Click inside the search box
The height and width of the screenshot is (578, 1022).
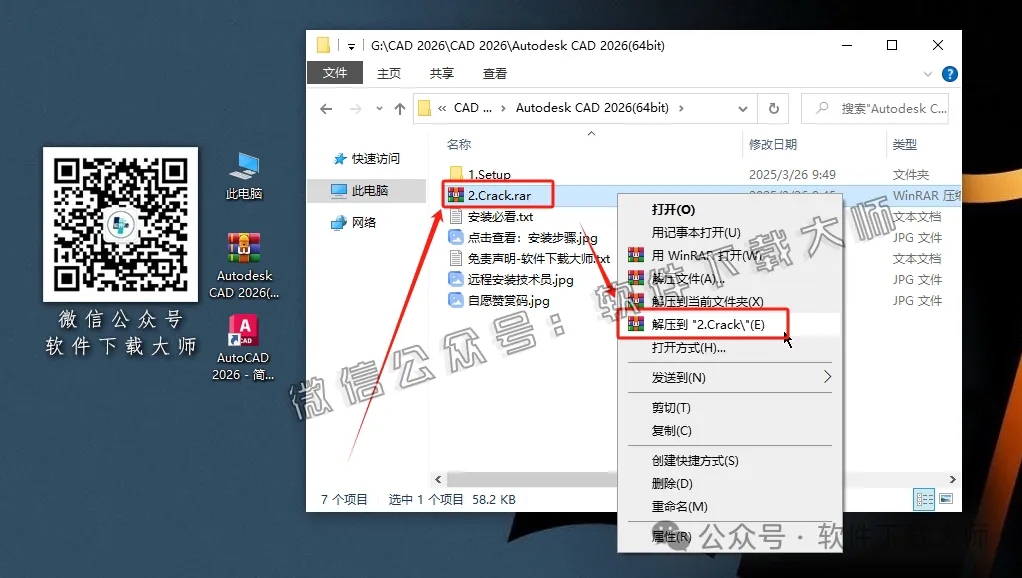(x=875, y=108)
